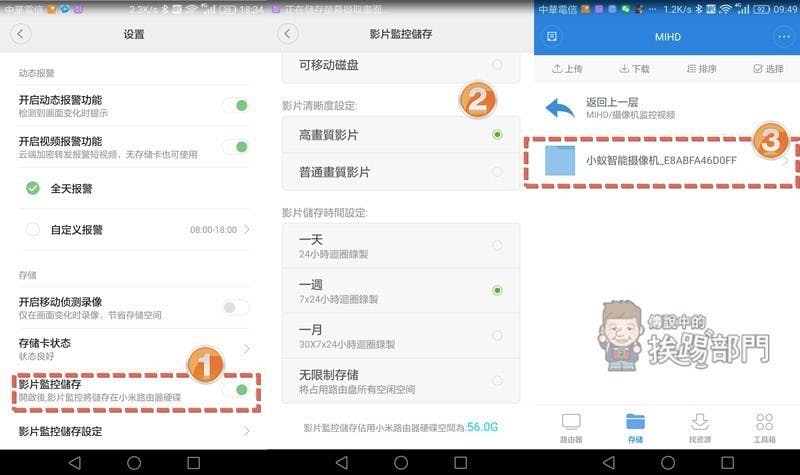Switch to the 路由器 tab
This screenshot has height=475, width=800.
(571, 428)
